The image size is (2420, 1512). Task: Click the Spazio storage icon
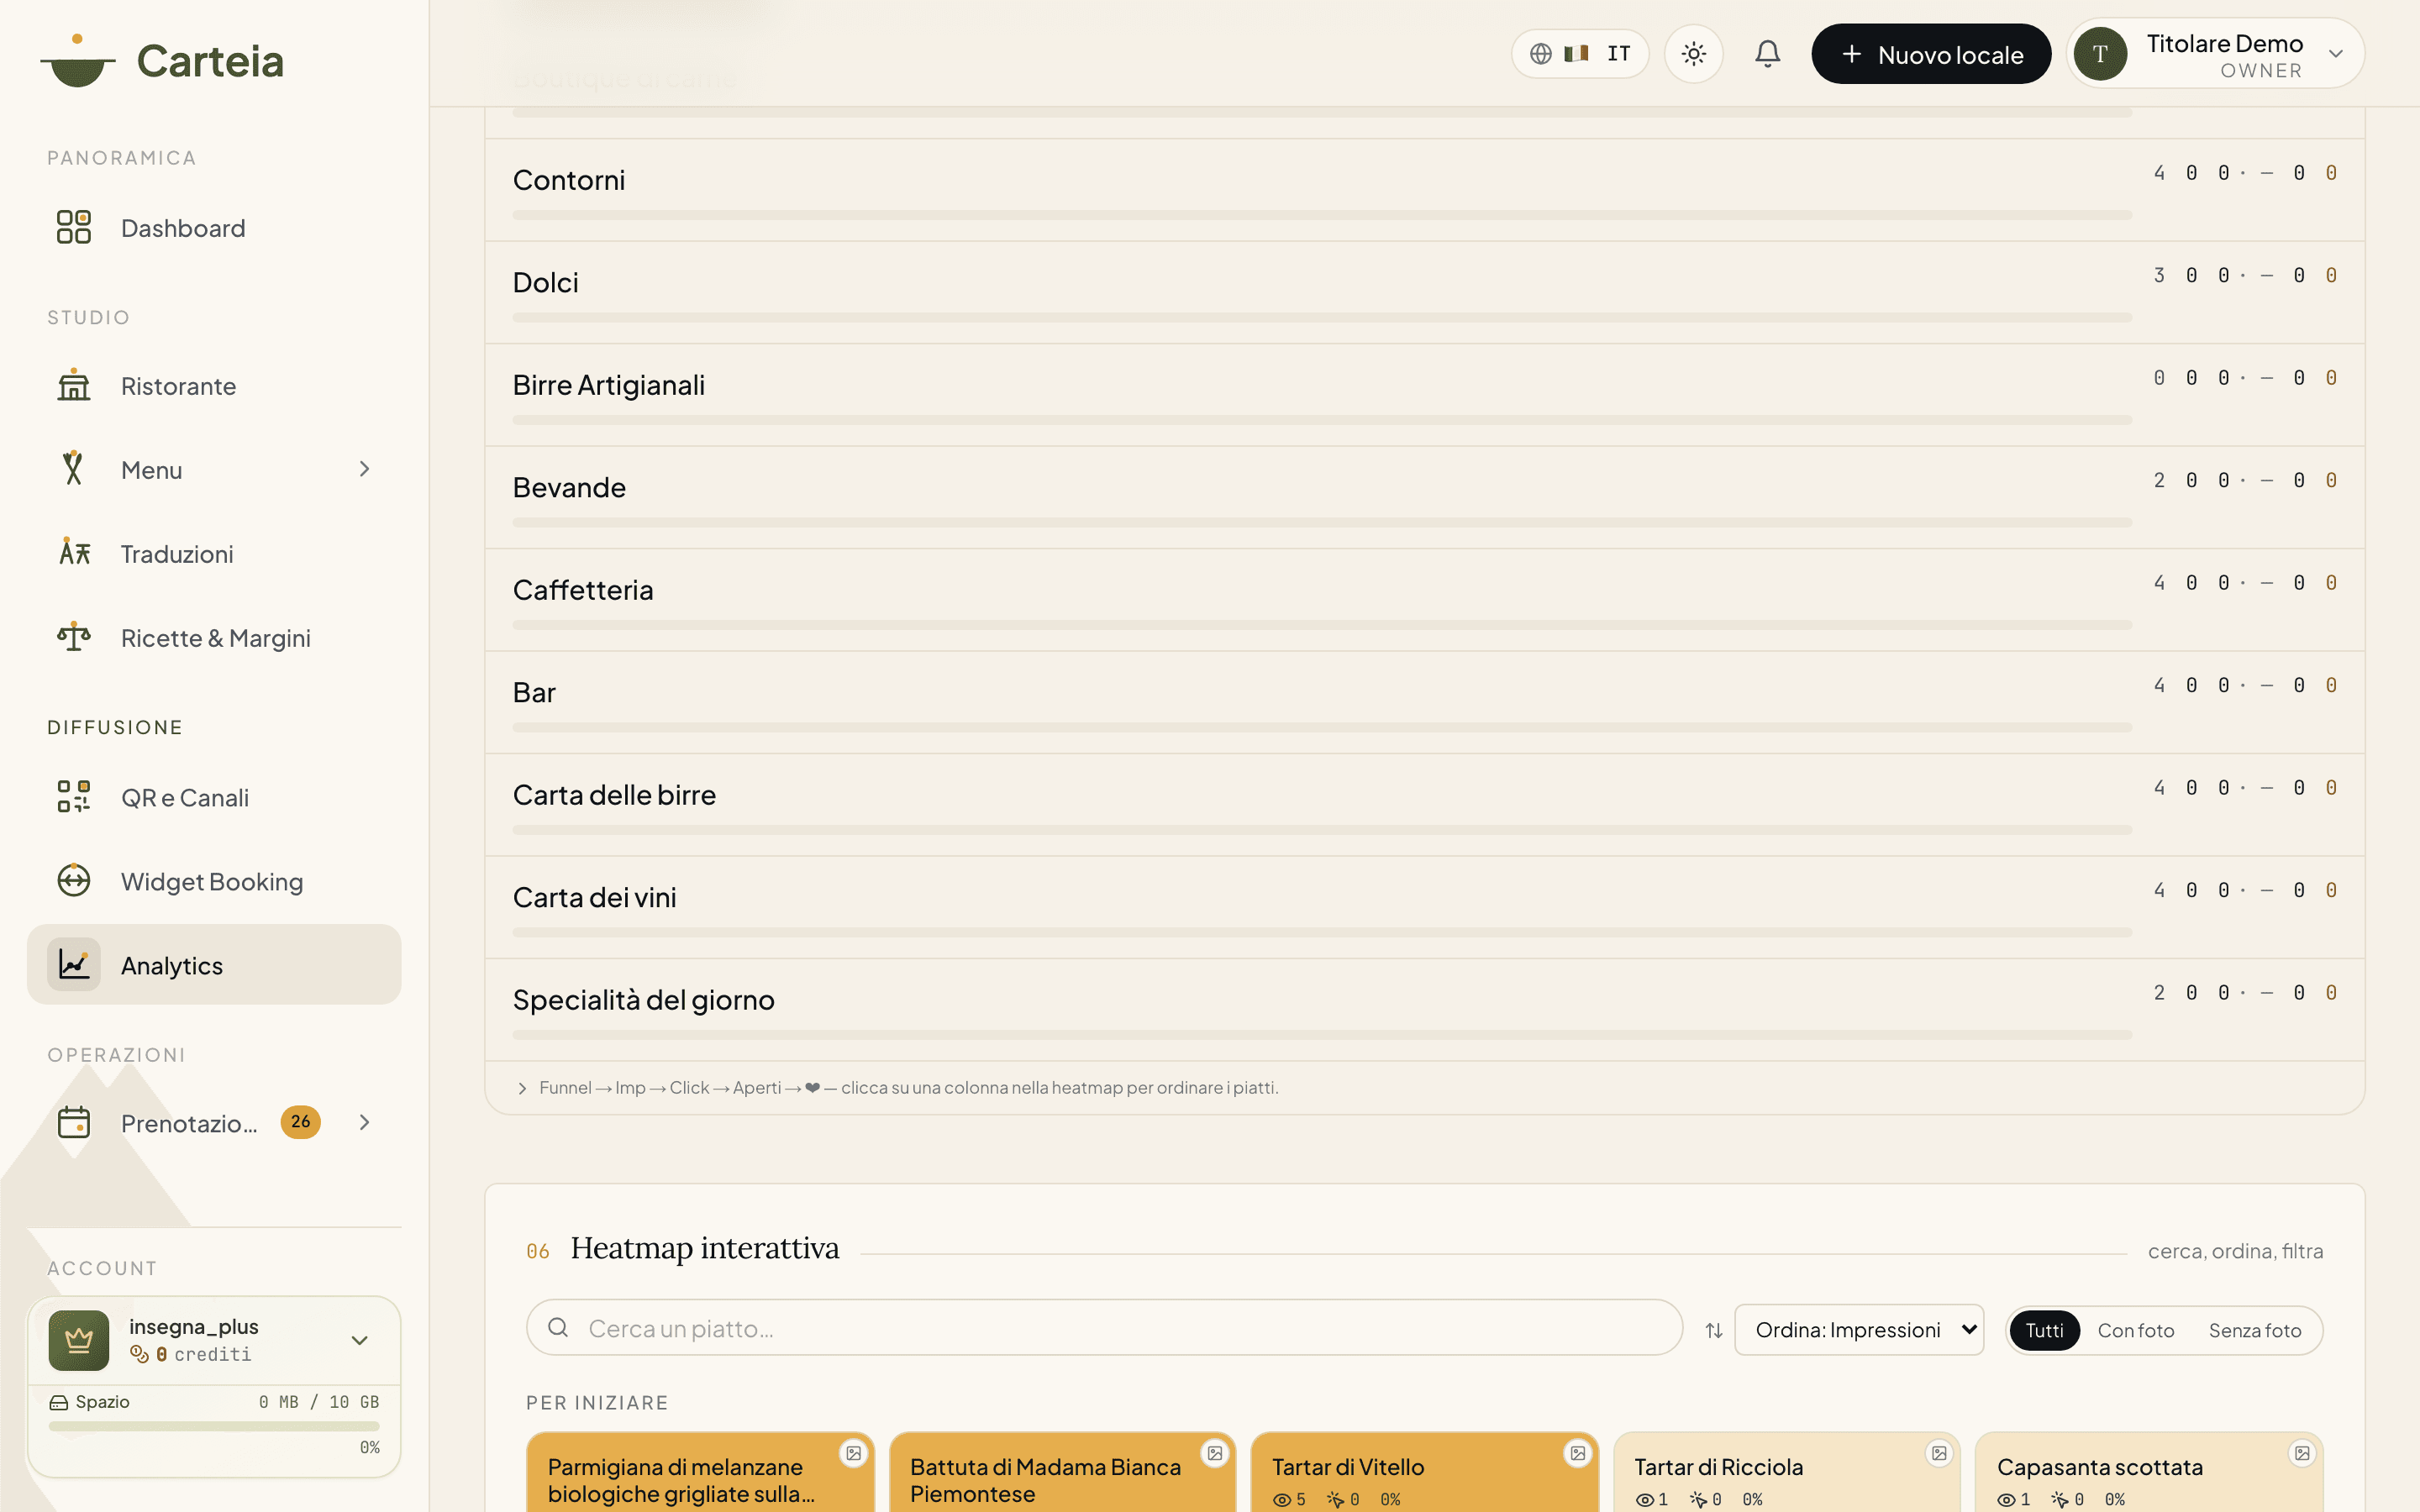[x=59, y=1402]
